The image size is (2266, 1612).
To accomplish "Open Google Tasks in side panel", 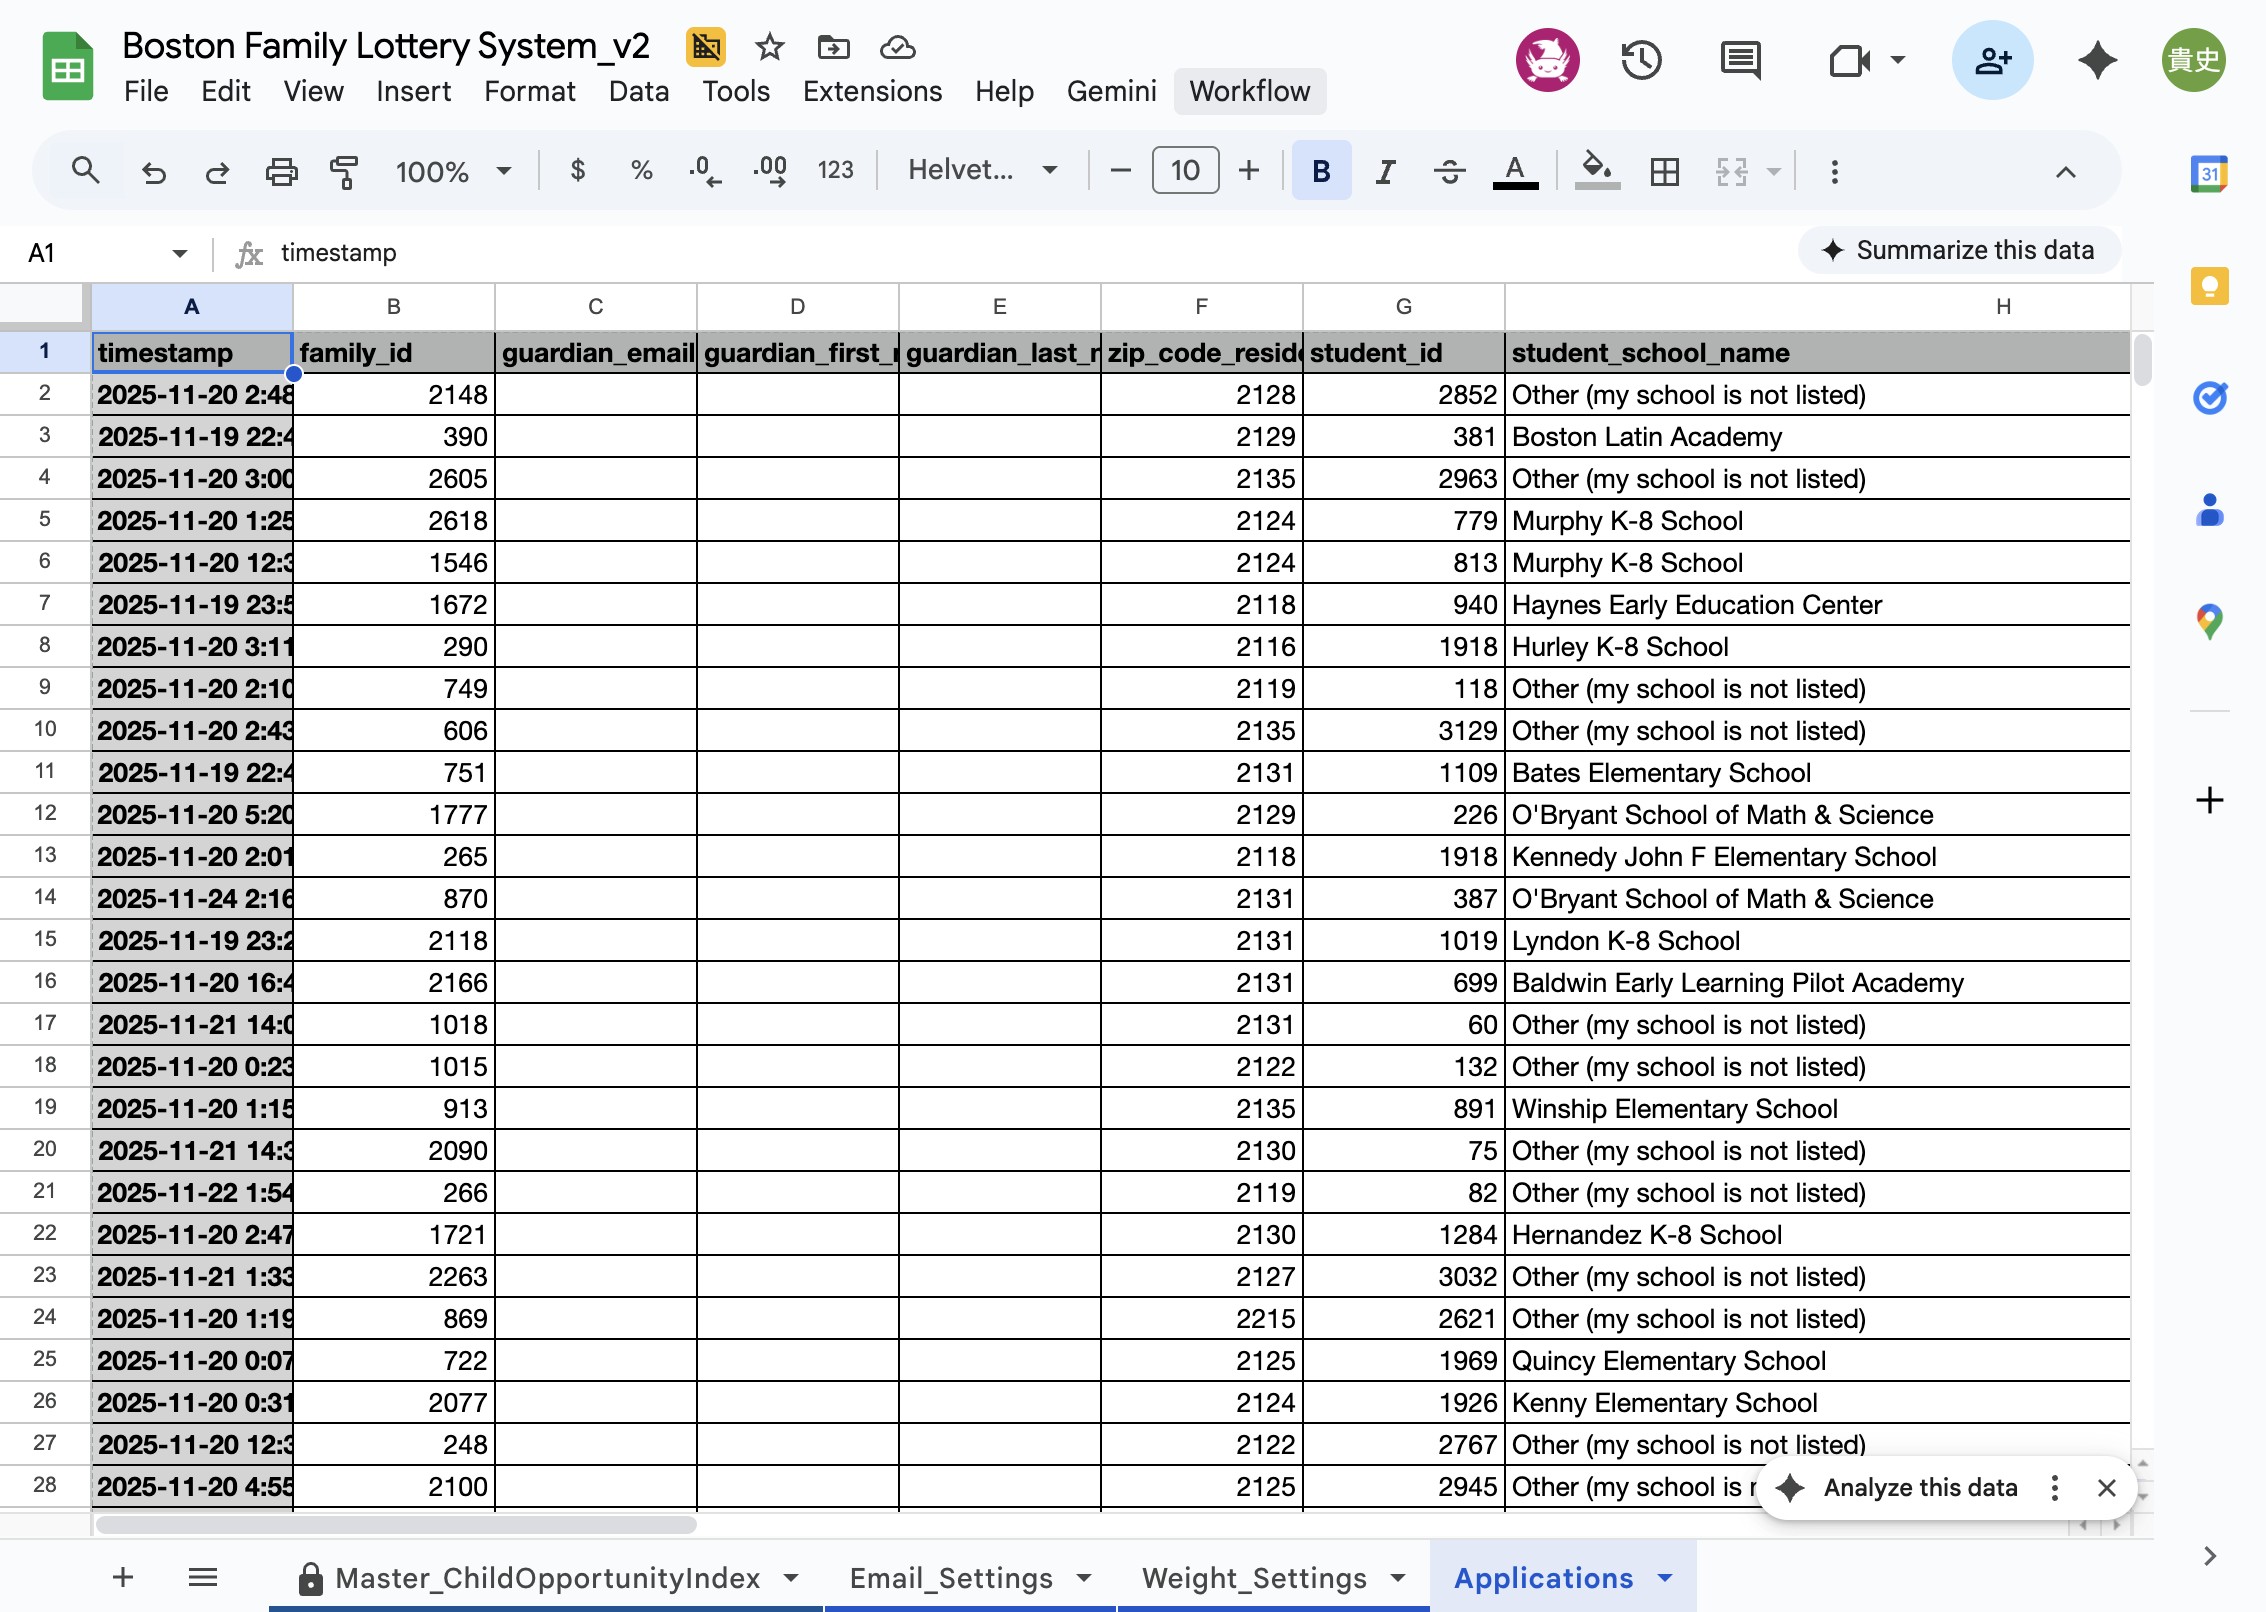I will coord(2209,398).
